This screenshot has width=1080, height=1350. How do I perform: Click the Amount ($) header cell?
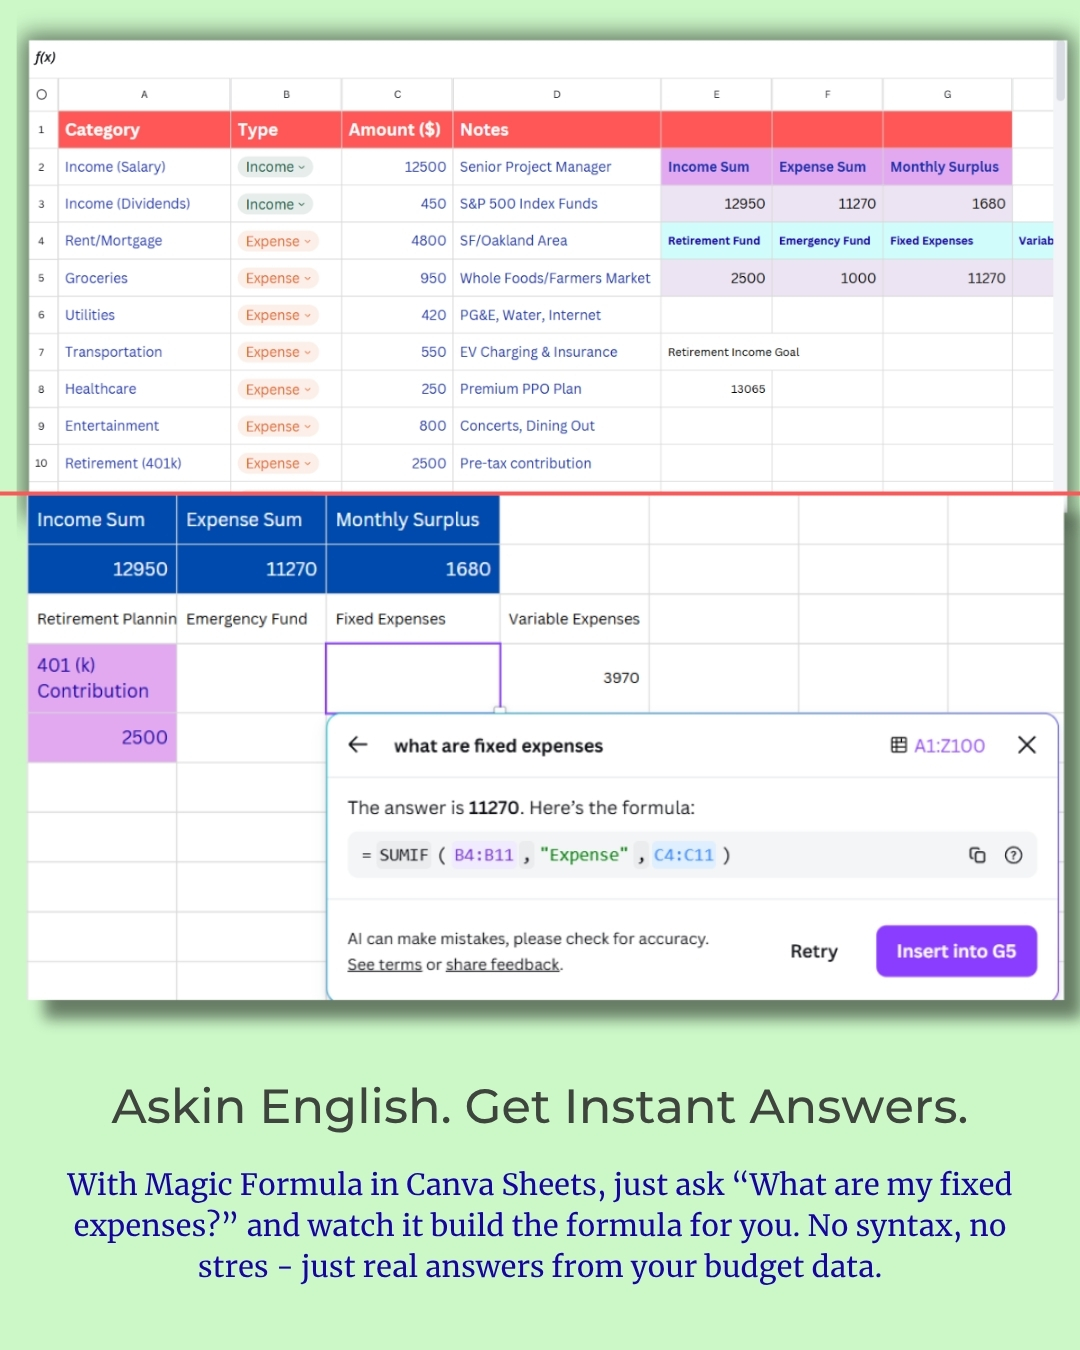click(x=397, y=130)
